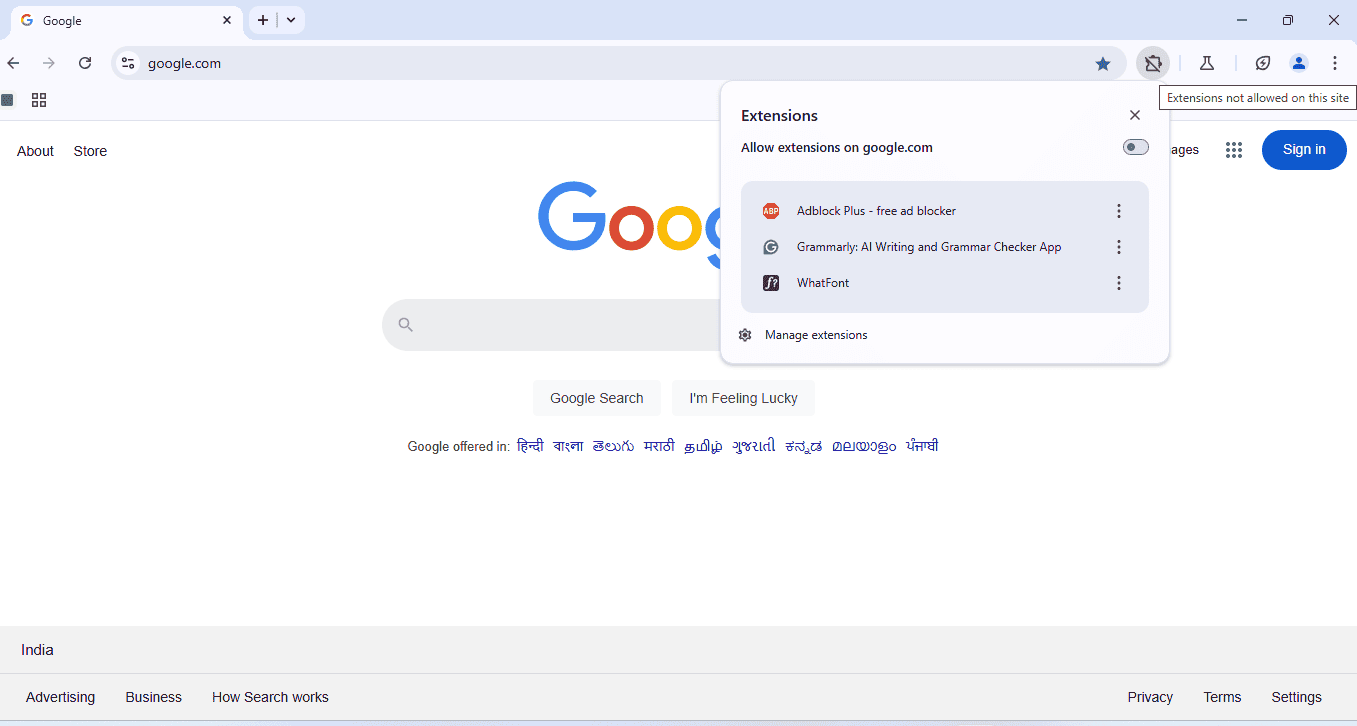This screenshot has height=726, width=1357.
Task: Open the apps grid shortcut in bookmarks bar
Action: pyautogui.click(x=39, y=100)
